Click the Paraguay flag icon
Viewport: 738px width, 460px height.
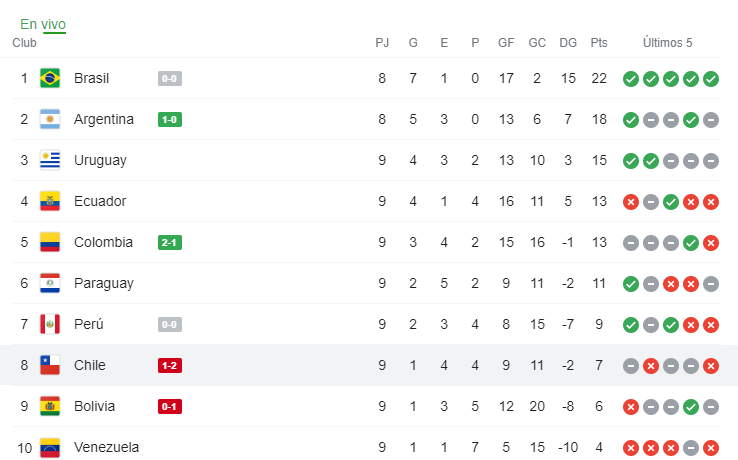(x=50, y=283)
